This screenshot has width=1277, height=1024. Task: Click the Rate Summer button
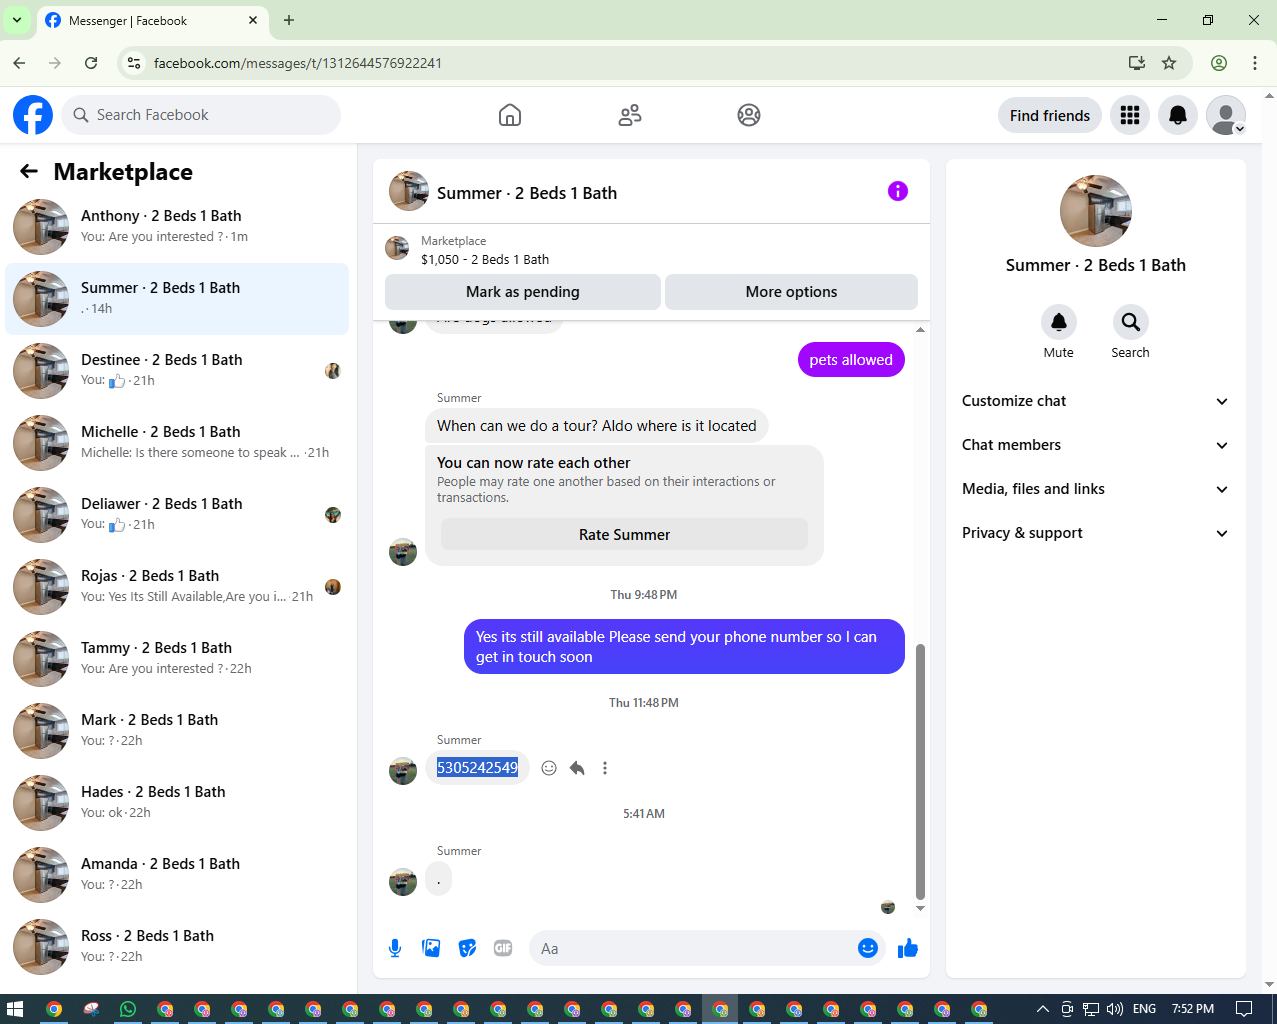tap(624, 535)
